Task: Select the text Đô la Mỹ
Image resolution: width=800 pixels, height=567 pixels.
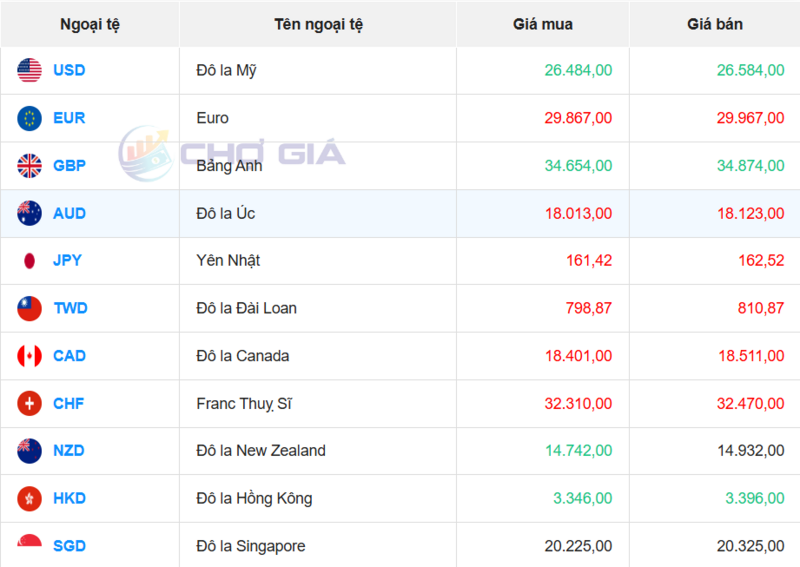Action: point(226,70)
